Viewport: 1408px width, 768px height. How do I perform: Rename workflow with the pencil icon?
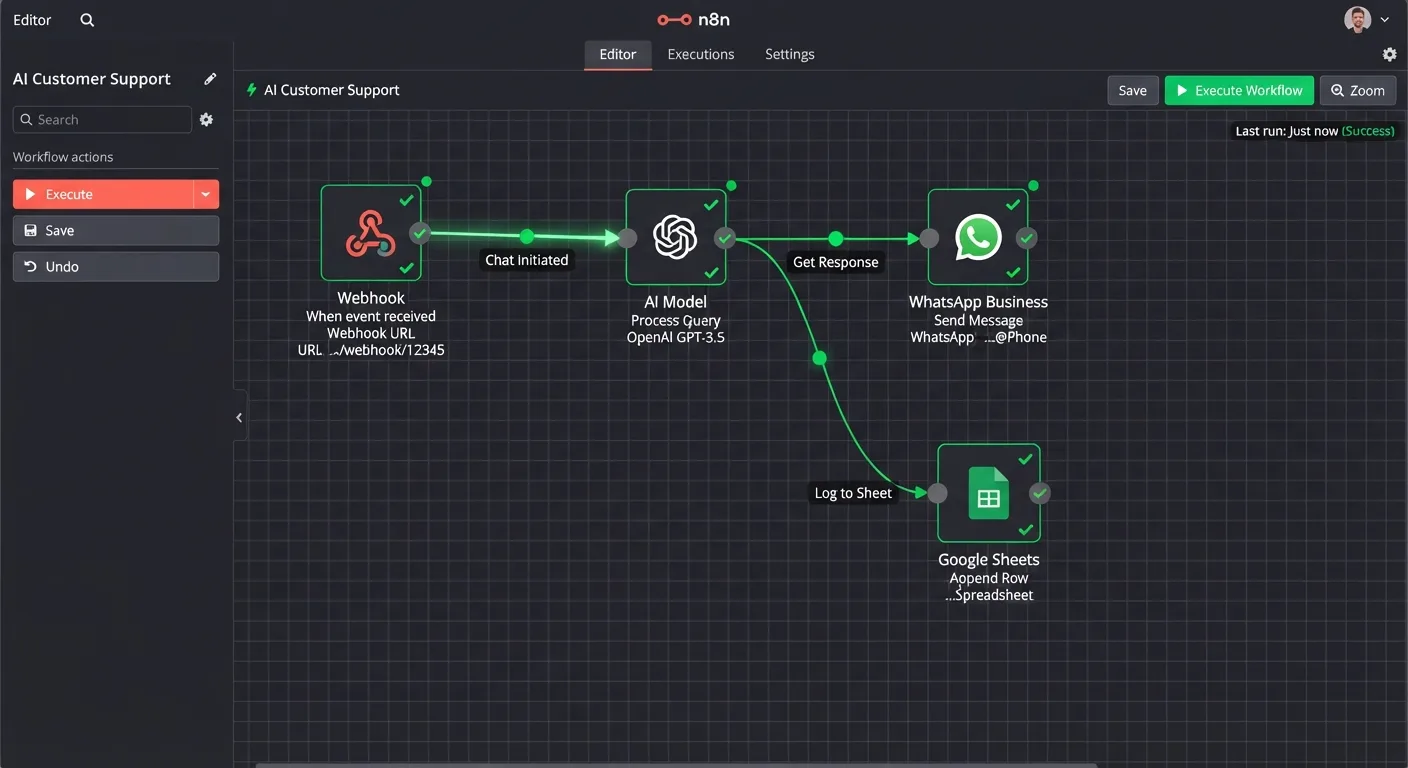pyautogui.click(x=210, y=79)
